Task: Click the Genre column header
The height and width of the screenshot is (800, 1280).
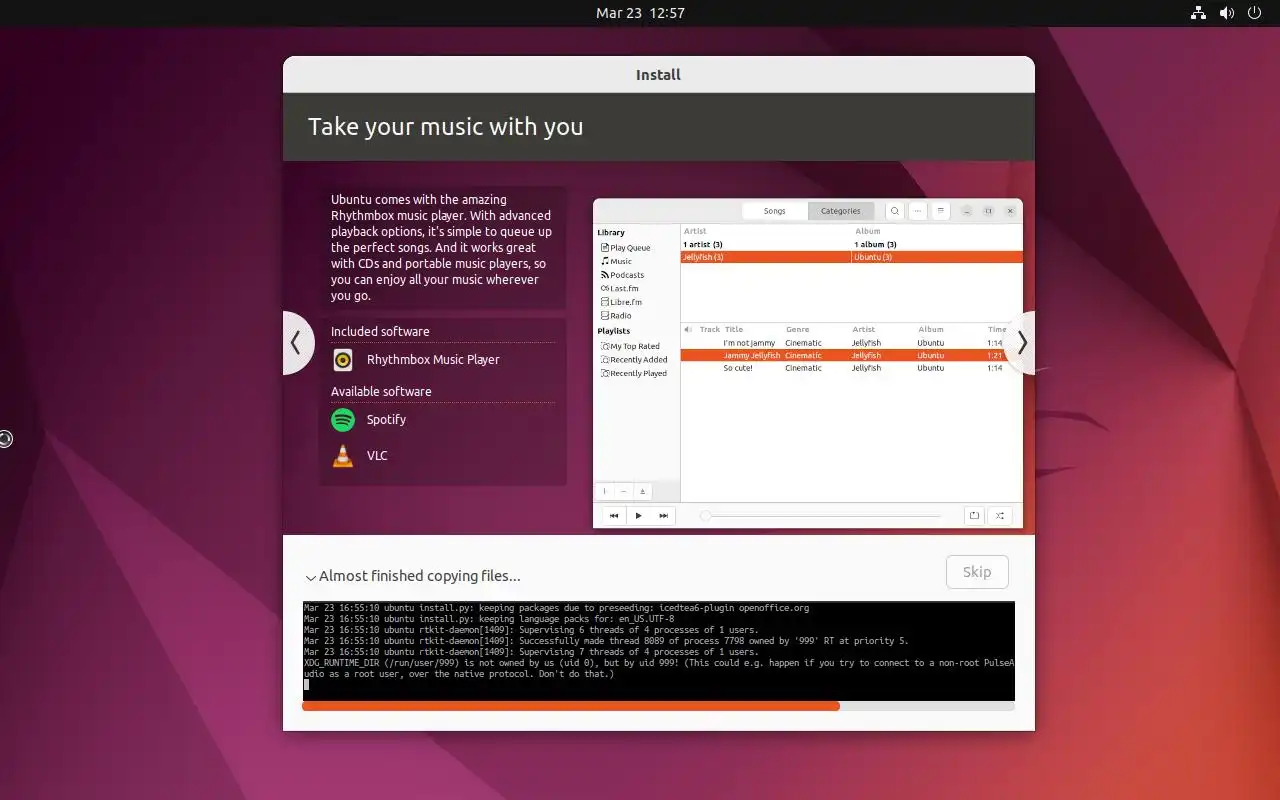Action: tap(797, 329)
